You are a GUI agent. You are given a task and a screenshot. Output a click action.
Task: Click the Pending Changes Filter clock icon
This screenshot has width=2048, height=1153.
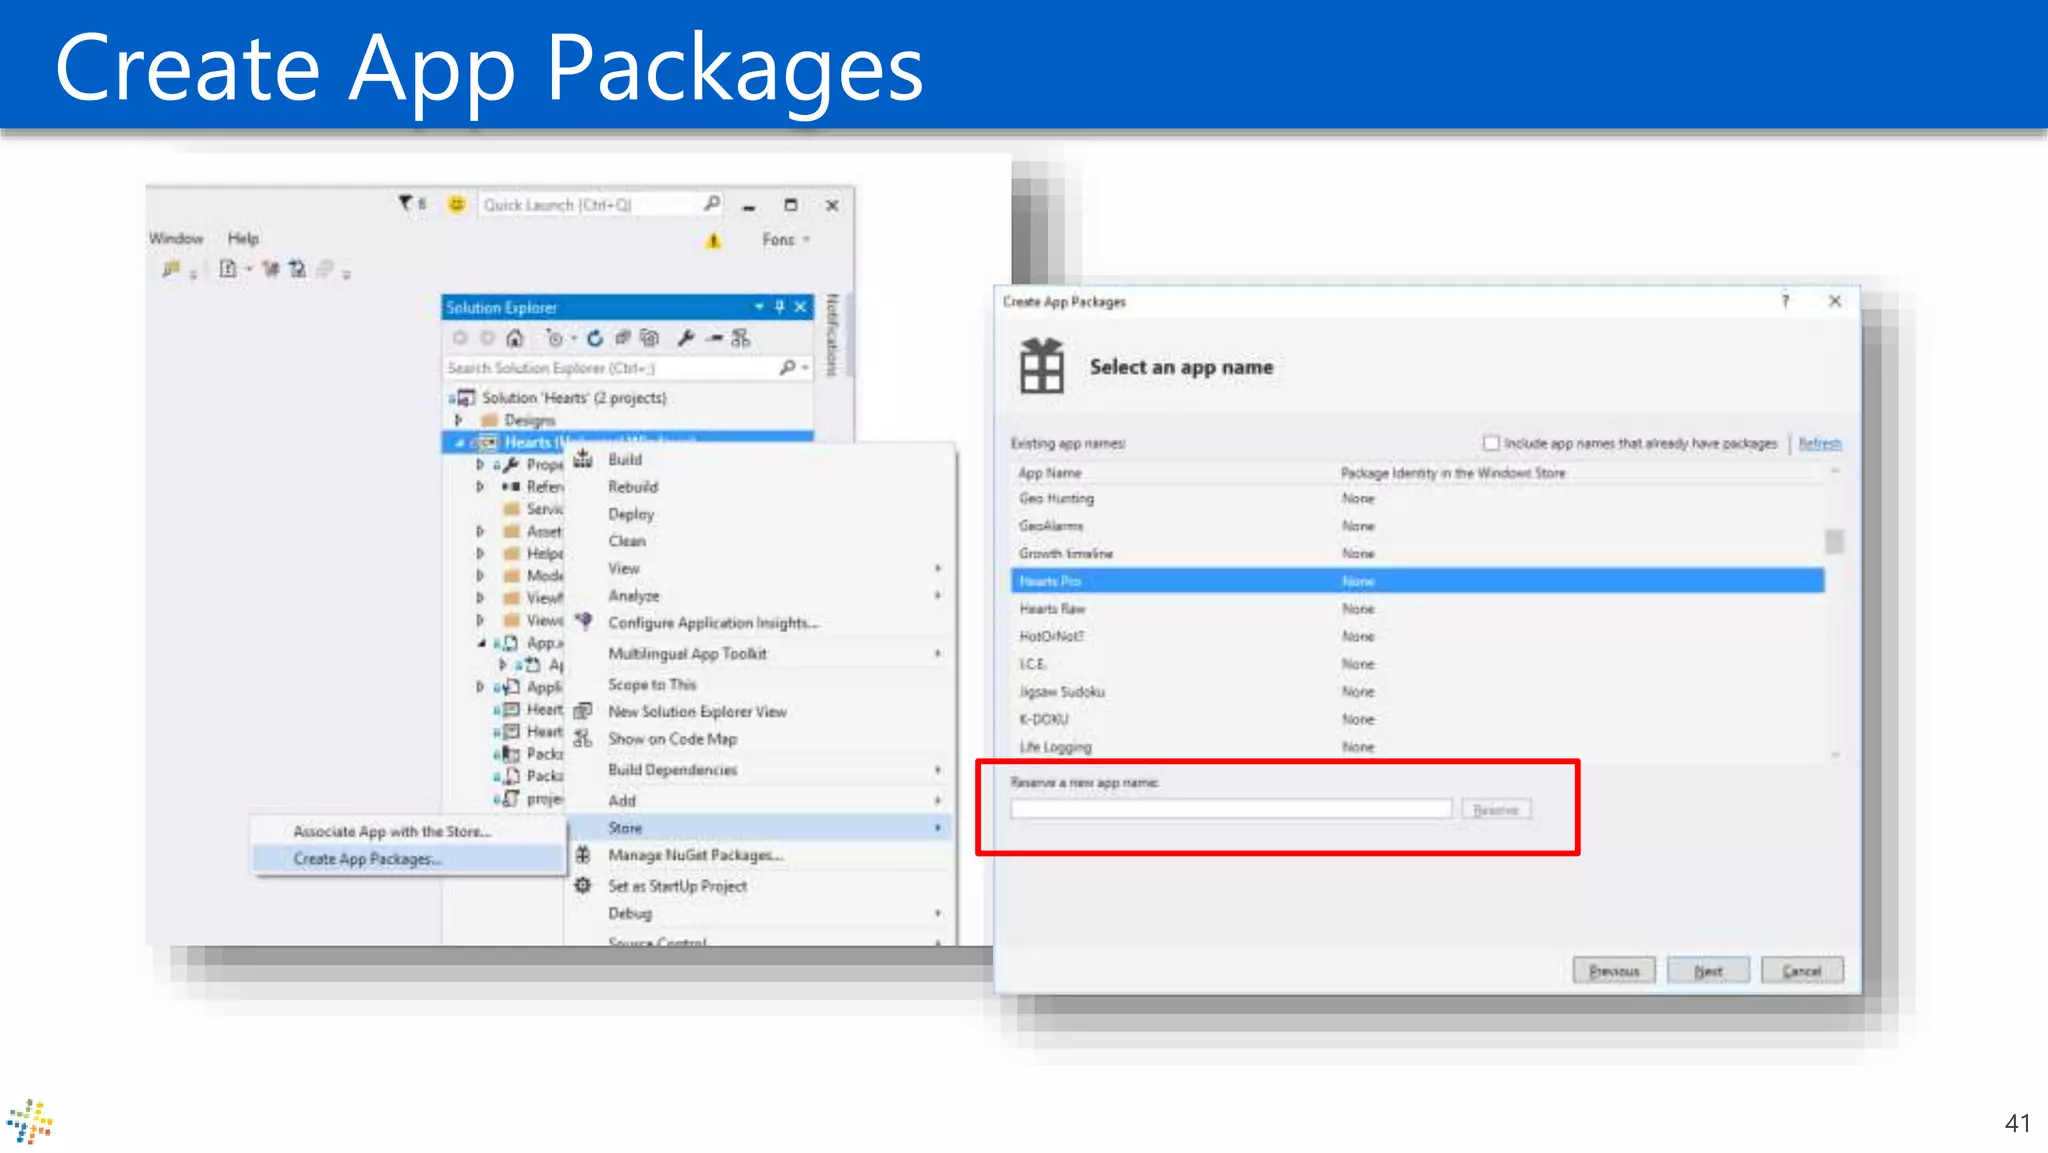pos(555,338)
